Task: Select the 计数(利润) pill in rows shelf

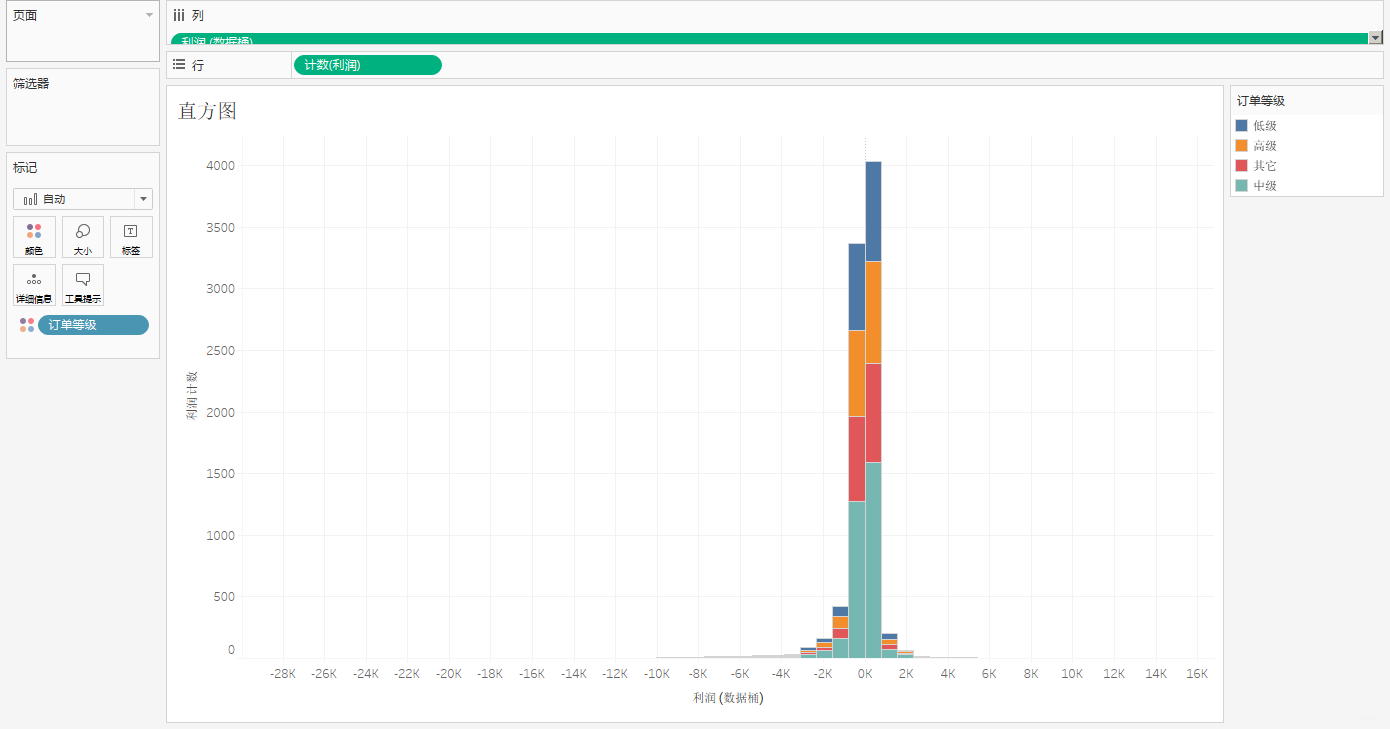Action: 367,65
